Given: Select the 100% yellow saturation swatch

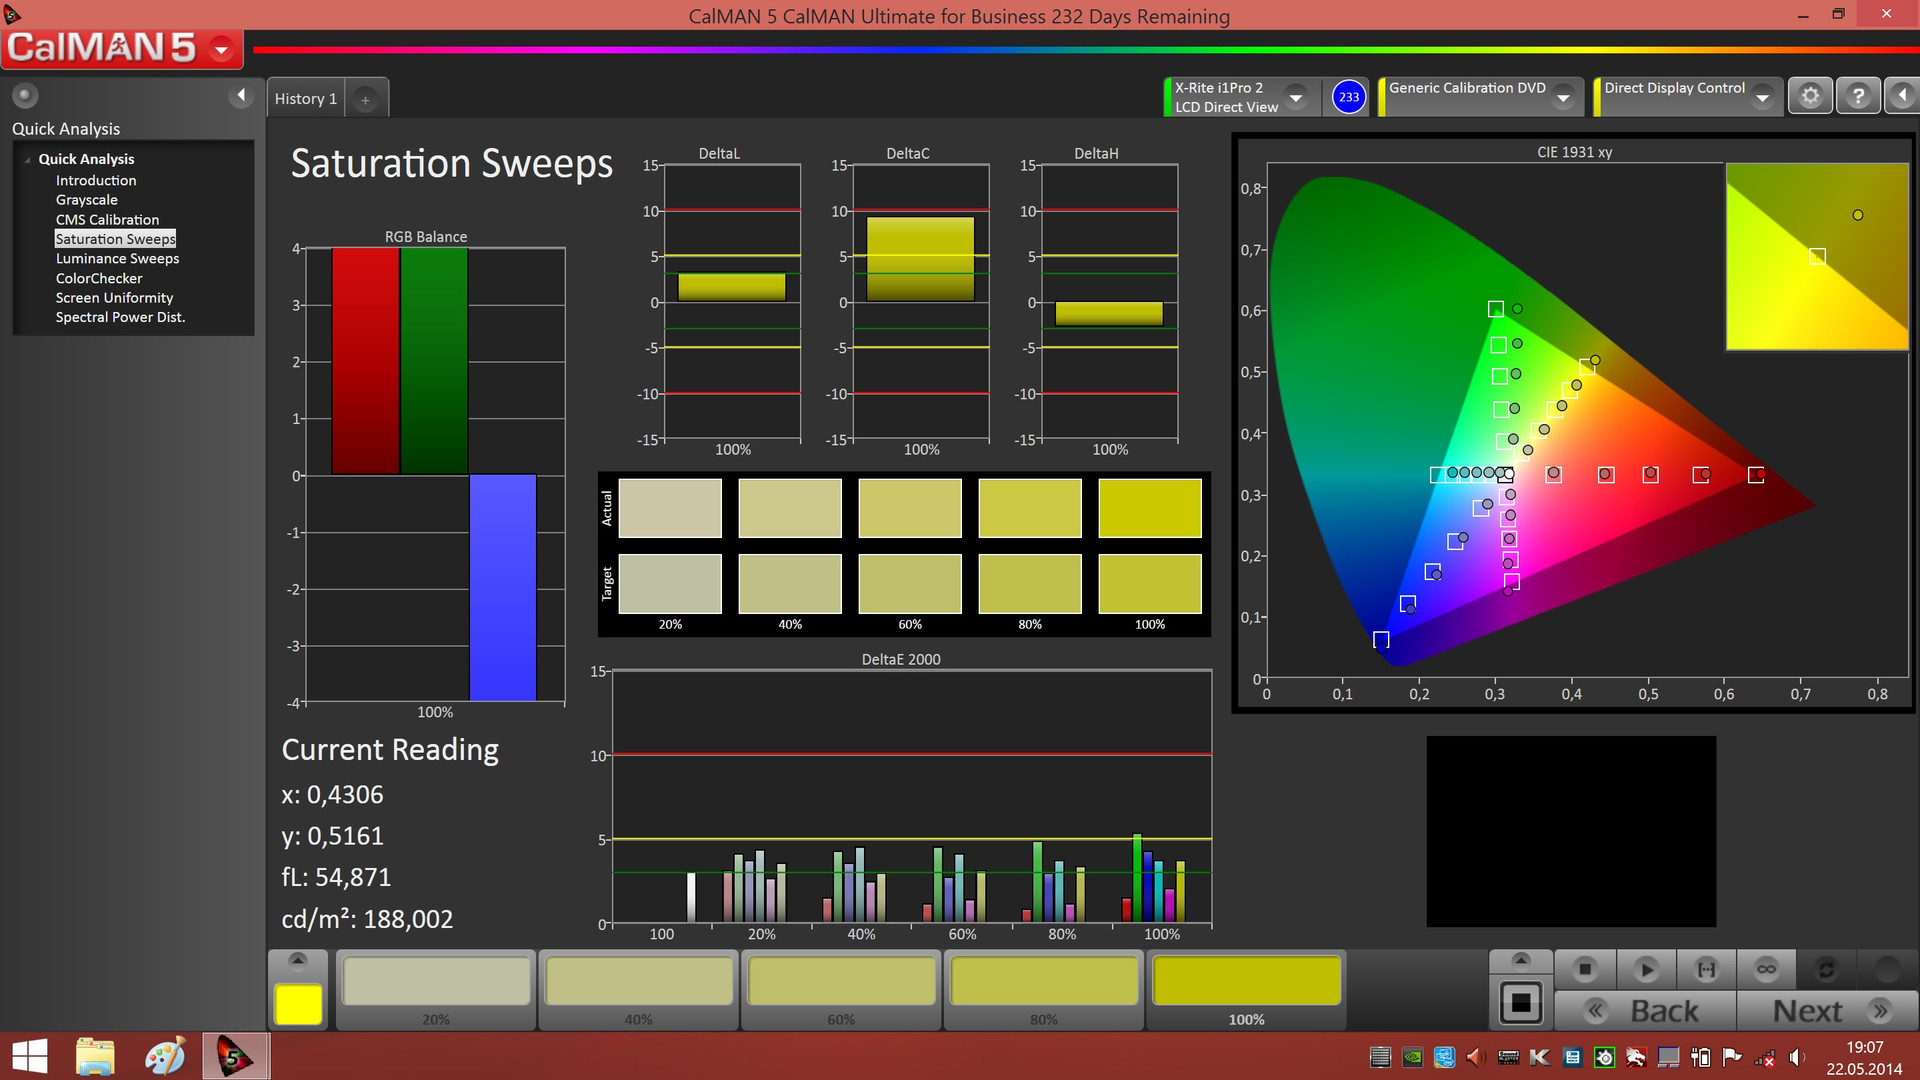Looking at the screenshot, I should 1246,982.
